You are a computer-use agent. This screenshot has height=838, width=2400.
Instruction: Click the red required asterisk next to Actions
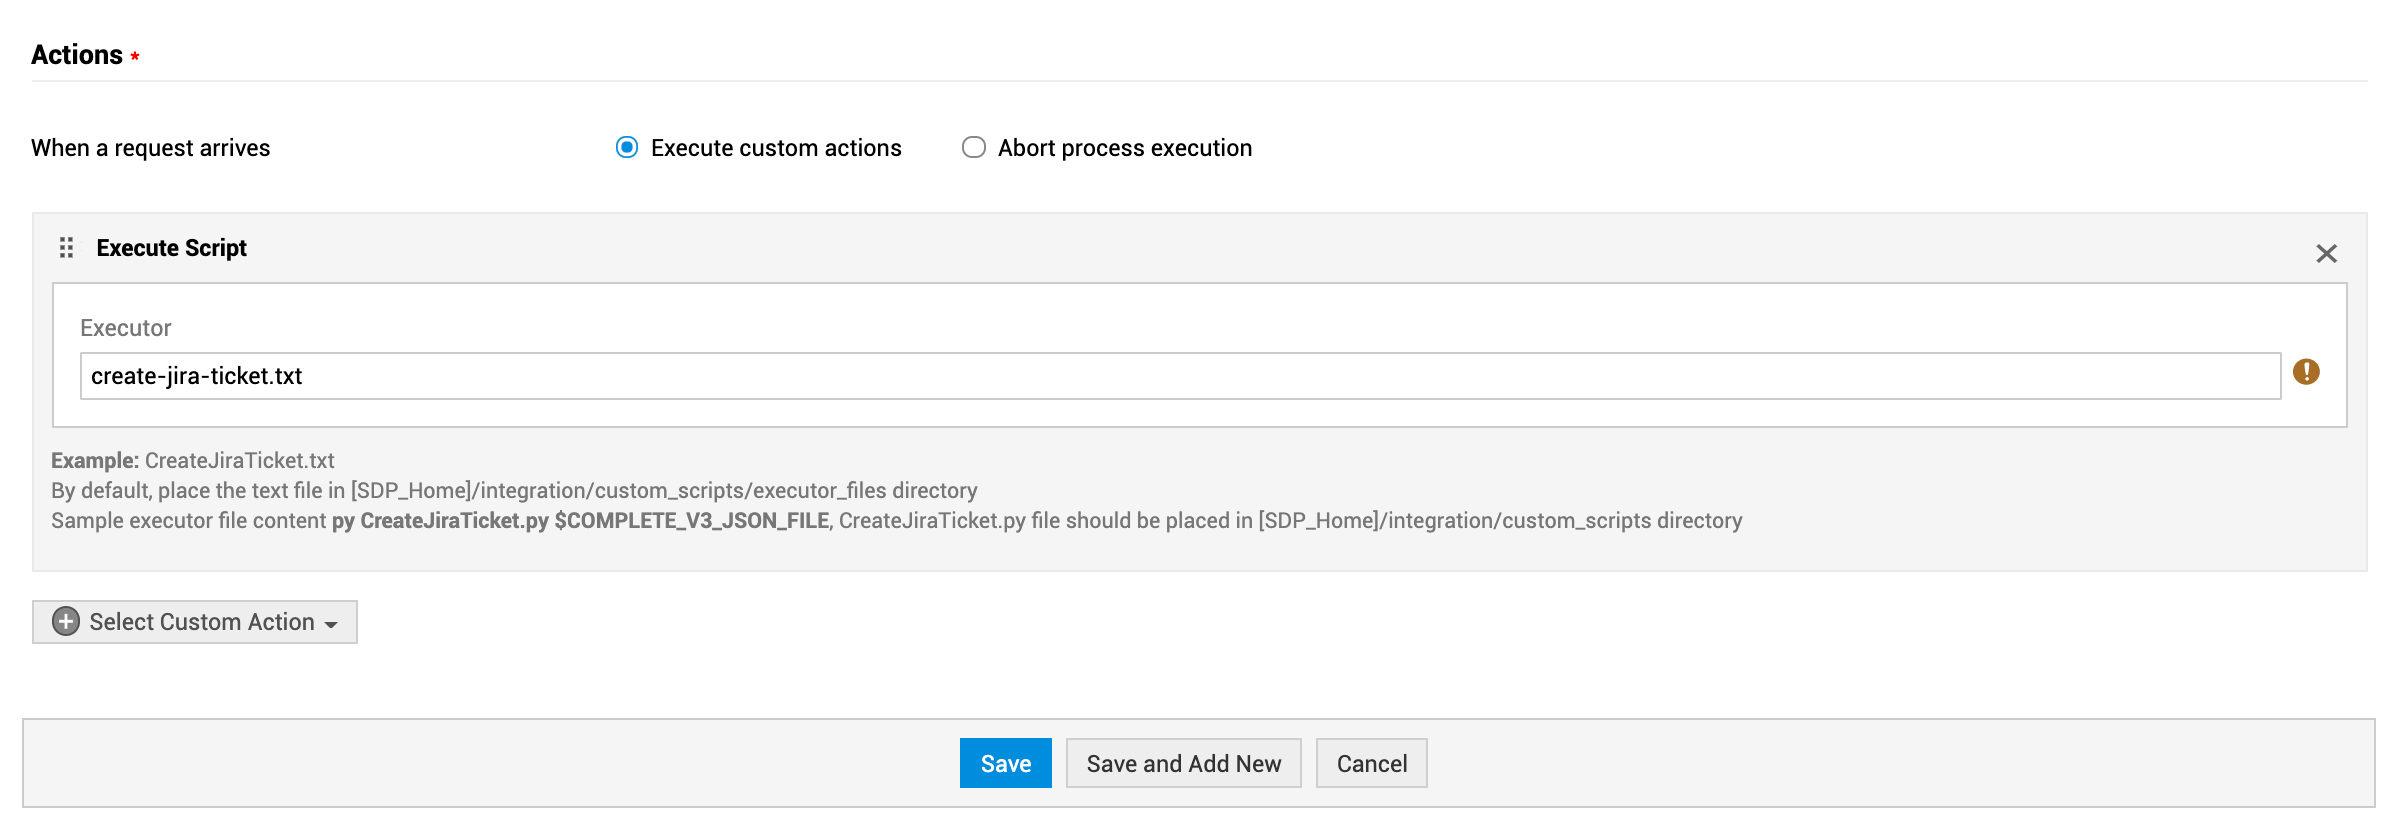[135, 57]
